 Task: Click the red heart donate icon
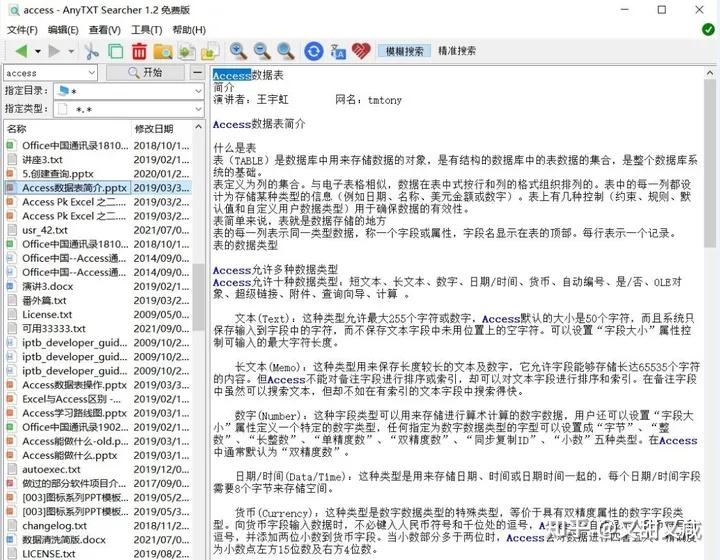(361, 50)
